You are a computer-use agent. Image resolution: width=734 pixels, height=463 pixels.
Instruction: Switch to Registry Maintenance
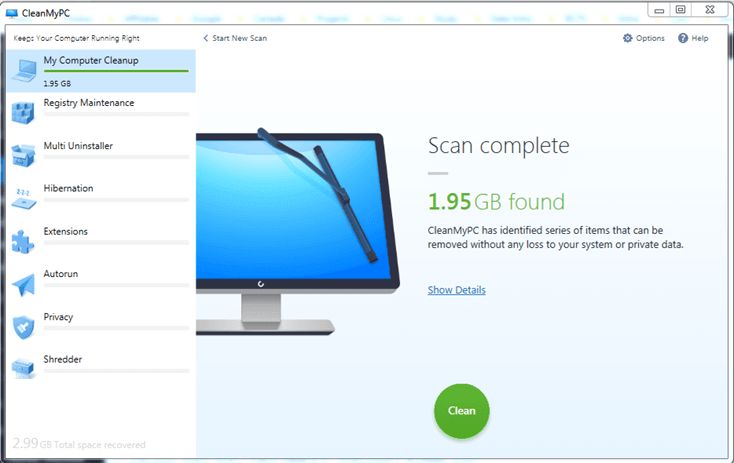click(88, 103)
